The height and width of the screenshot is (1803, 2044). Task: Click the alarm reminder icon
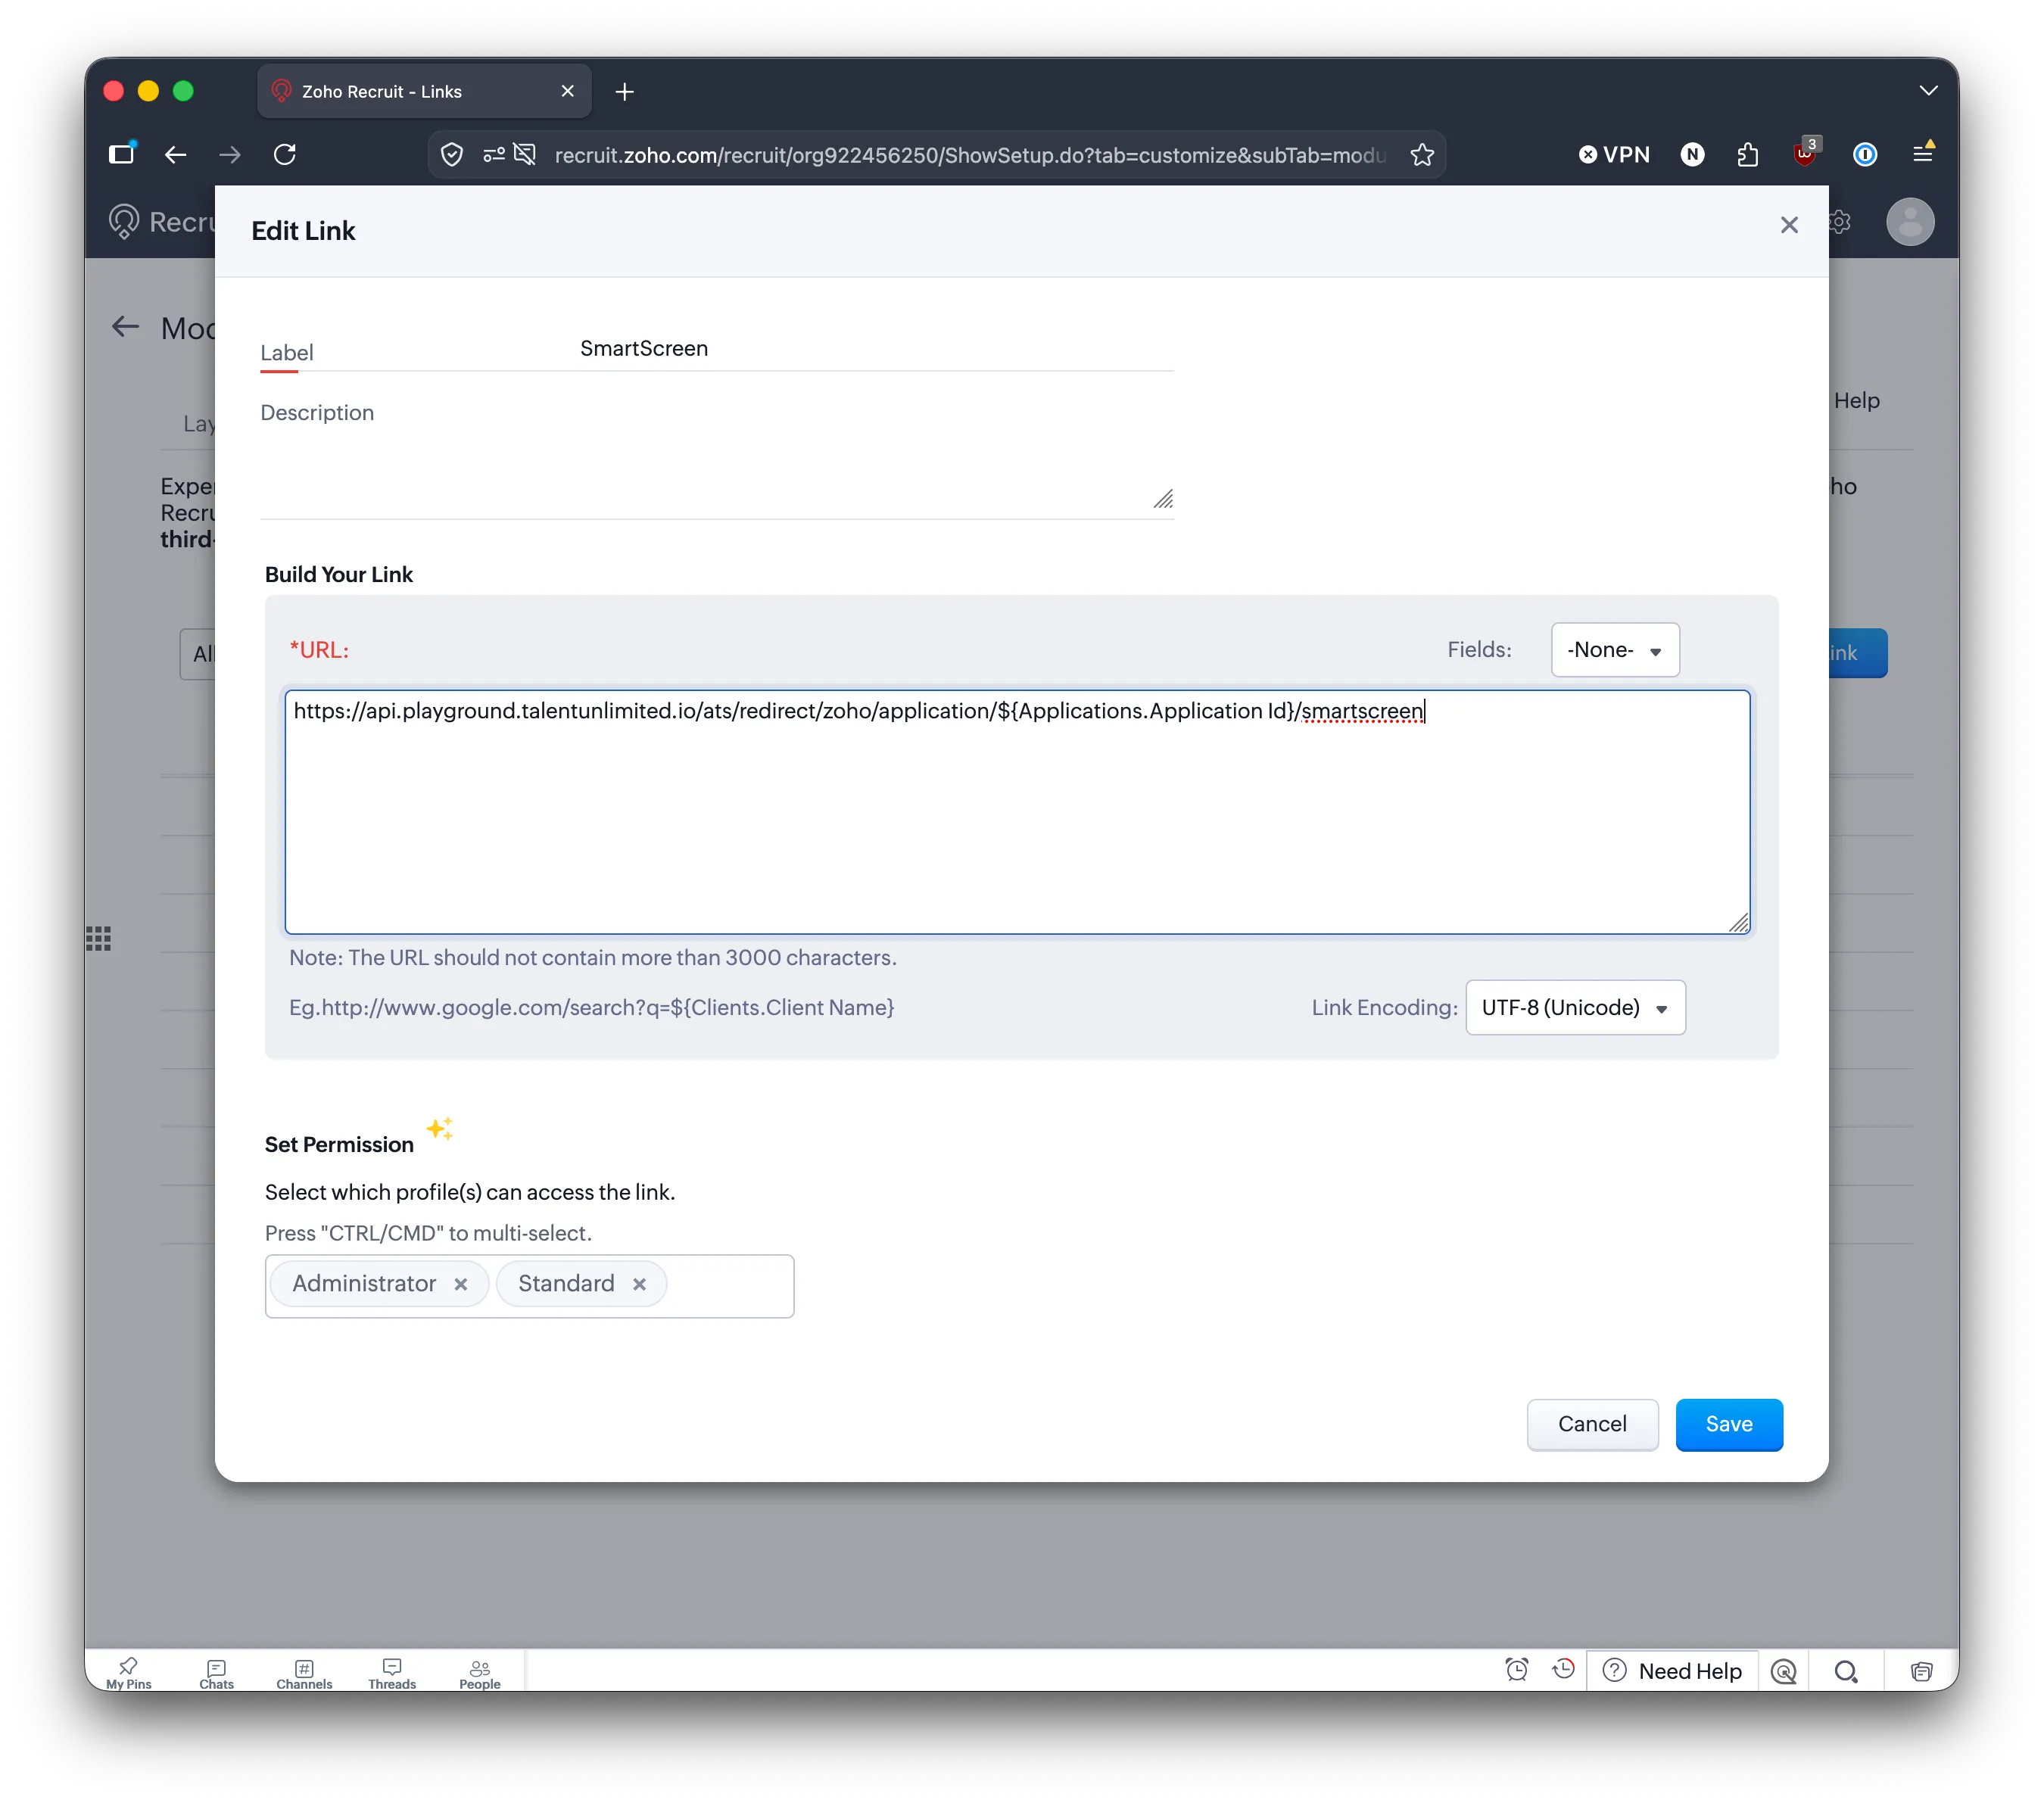click(x=1516, y=1669)
